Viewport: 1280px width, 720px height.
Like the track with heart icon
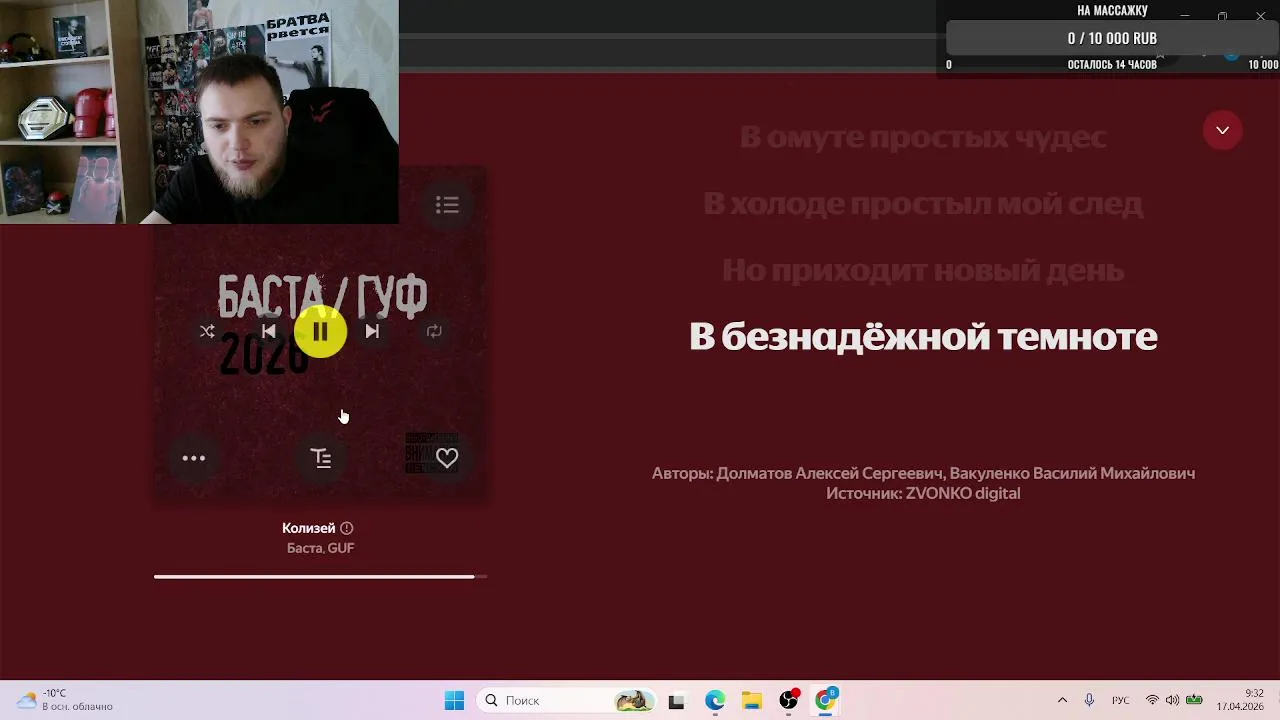pos(447,458)
